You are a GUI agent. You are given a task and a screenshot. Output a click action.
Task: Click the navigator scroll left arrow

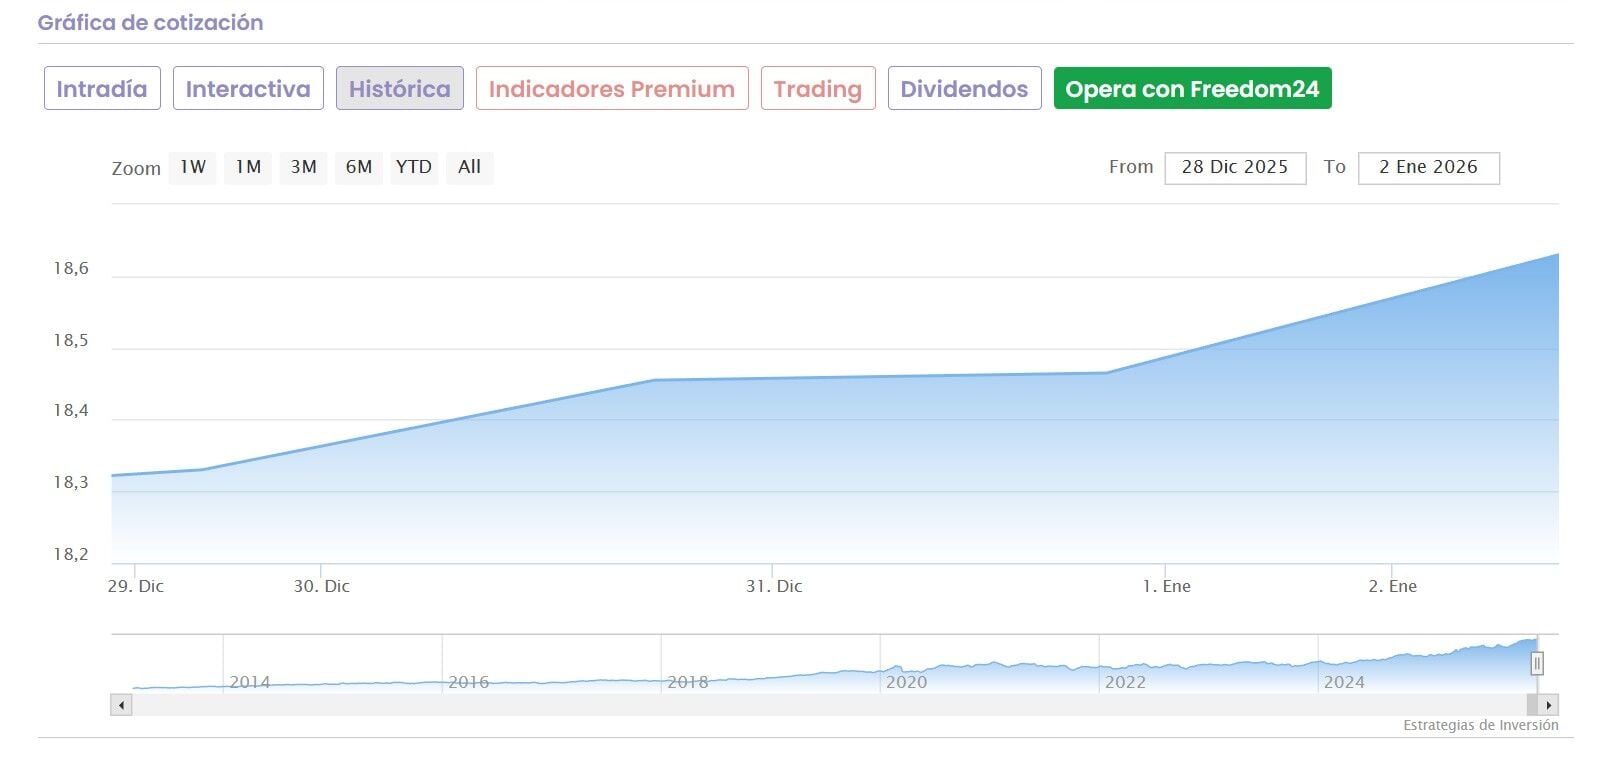[121, 705]
